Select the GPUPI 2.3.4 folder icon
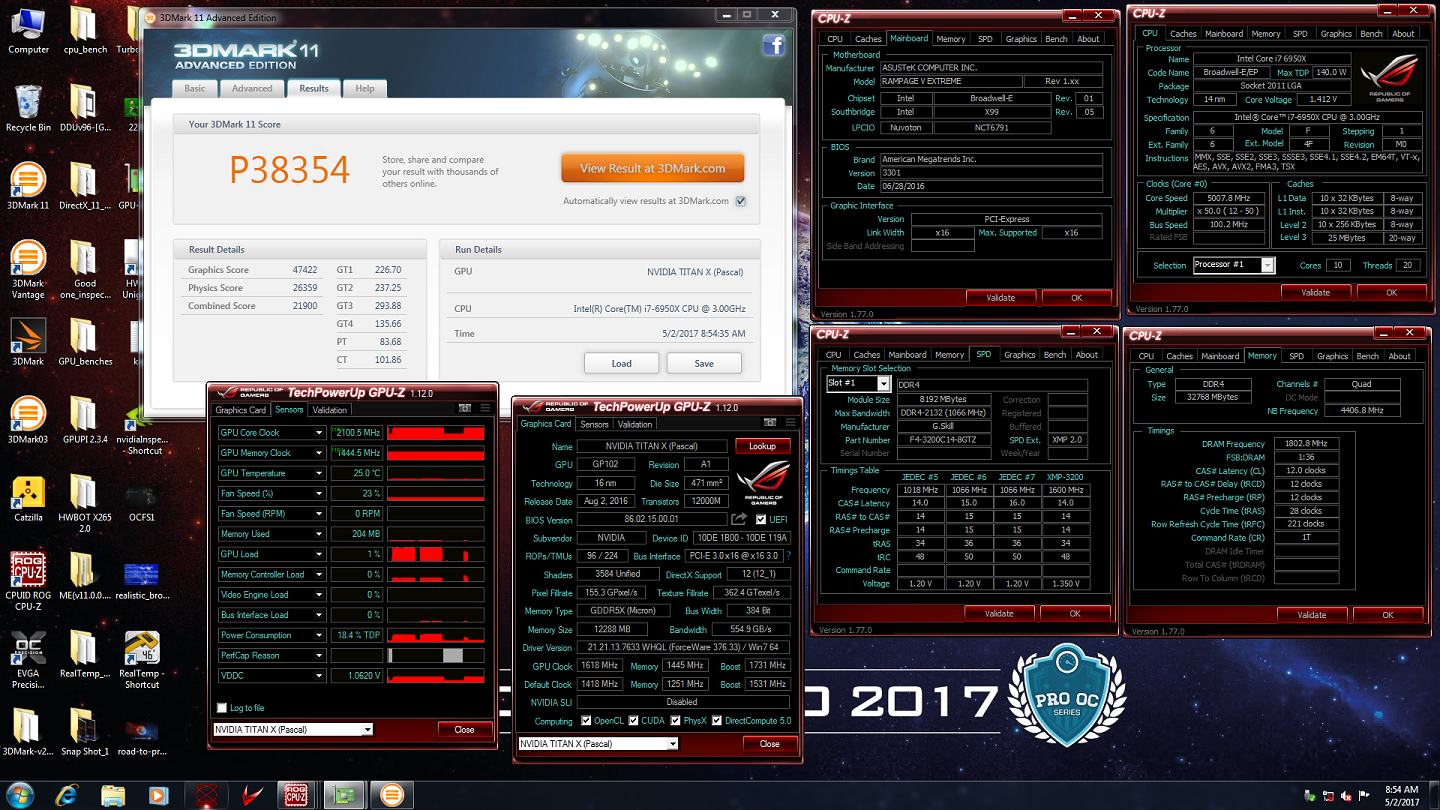The width and height of the screenshot is (1440, 810). [85, 420]
